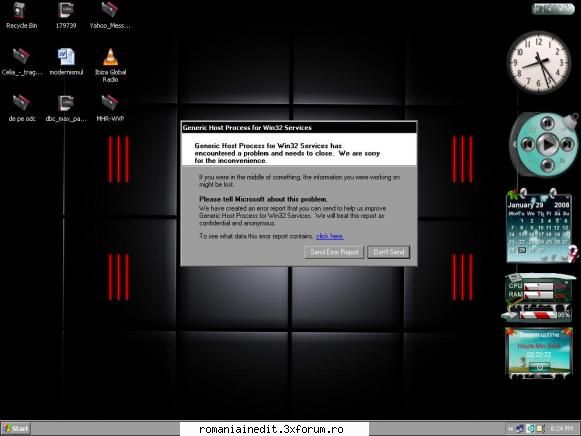The width and height of the screenshot is (581, 436).
Task: Select the dbc_max_pa... desktop icon
Action: [x=66, y=108]
